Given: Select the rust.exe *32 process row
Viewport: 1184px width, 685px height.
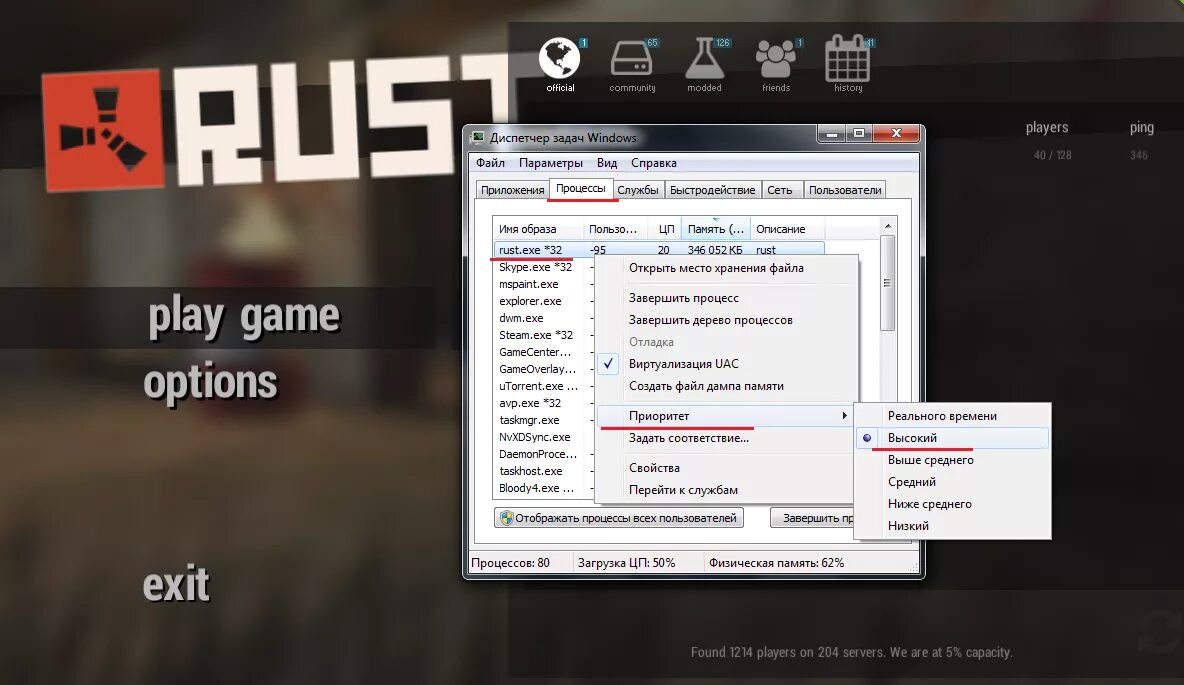Looking at the screenshot, I should pyautogui.click(x=658, y=250).
